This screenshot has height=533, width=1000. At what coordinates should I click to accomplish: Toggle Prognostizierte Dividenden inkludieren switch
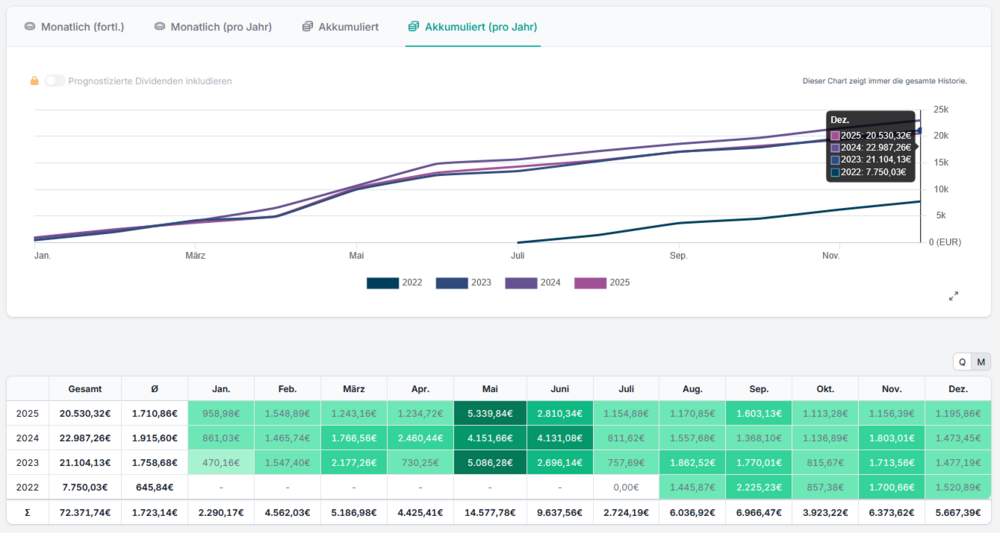point(54,81)
